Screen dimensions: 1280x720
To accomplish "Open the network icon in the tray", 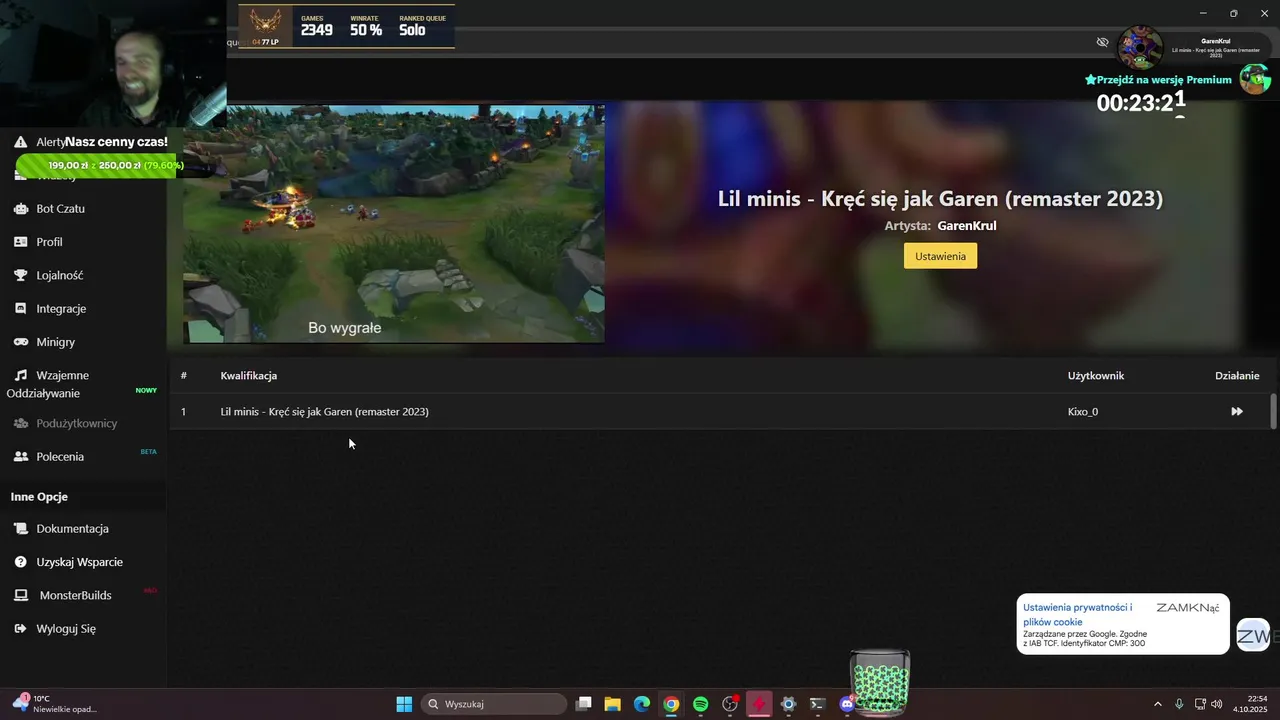I will click(1200, 704).
